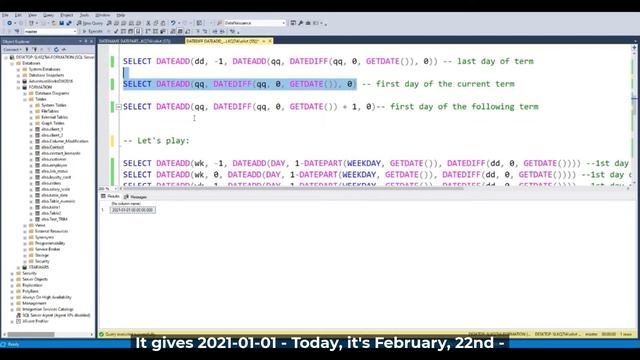This screenshot has height=360, width=640.
Task: Select the server node in Object Explorer
Action: pyautogui.click(x=55, y=58)
